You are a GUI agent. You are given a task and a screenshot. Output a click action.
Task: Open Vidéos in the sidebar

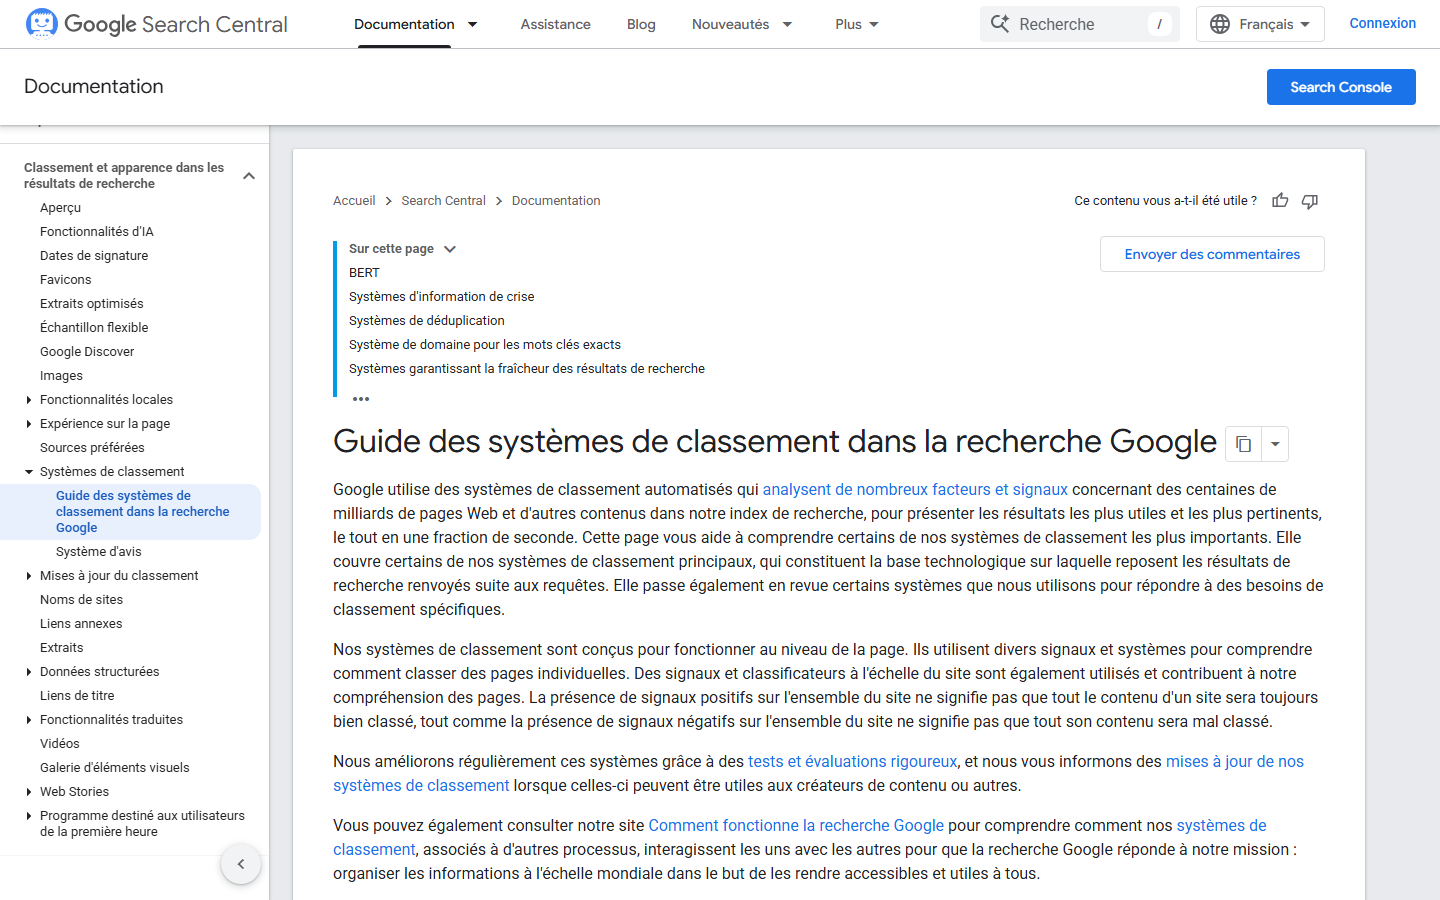pos(60,744)
